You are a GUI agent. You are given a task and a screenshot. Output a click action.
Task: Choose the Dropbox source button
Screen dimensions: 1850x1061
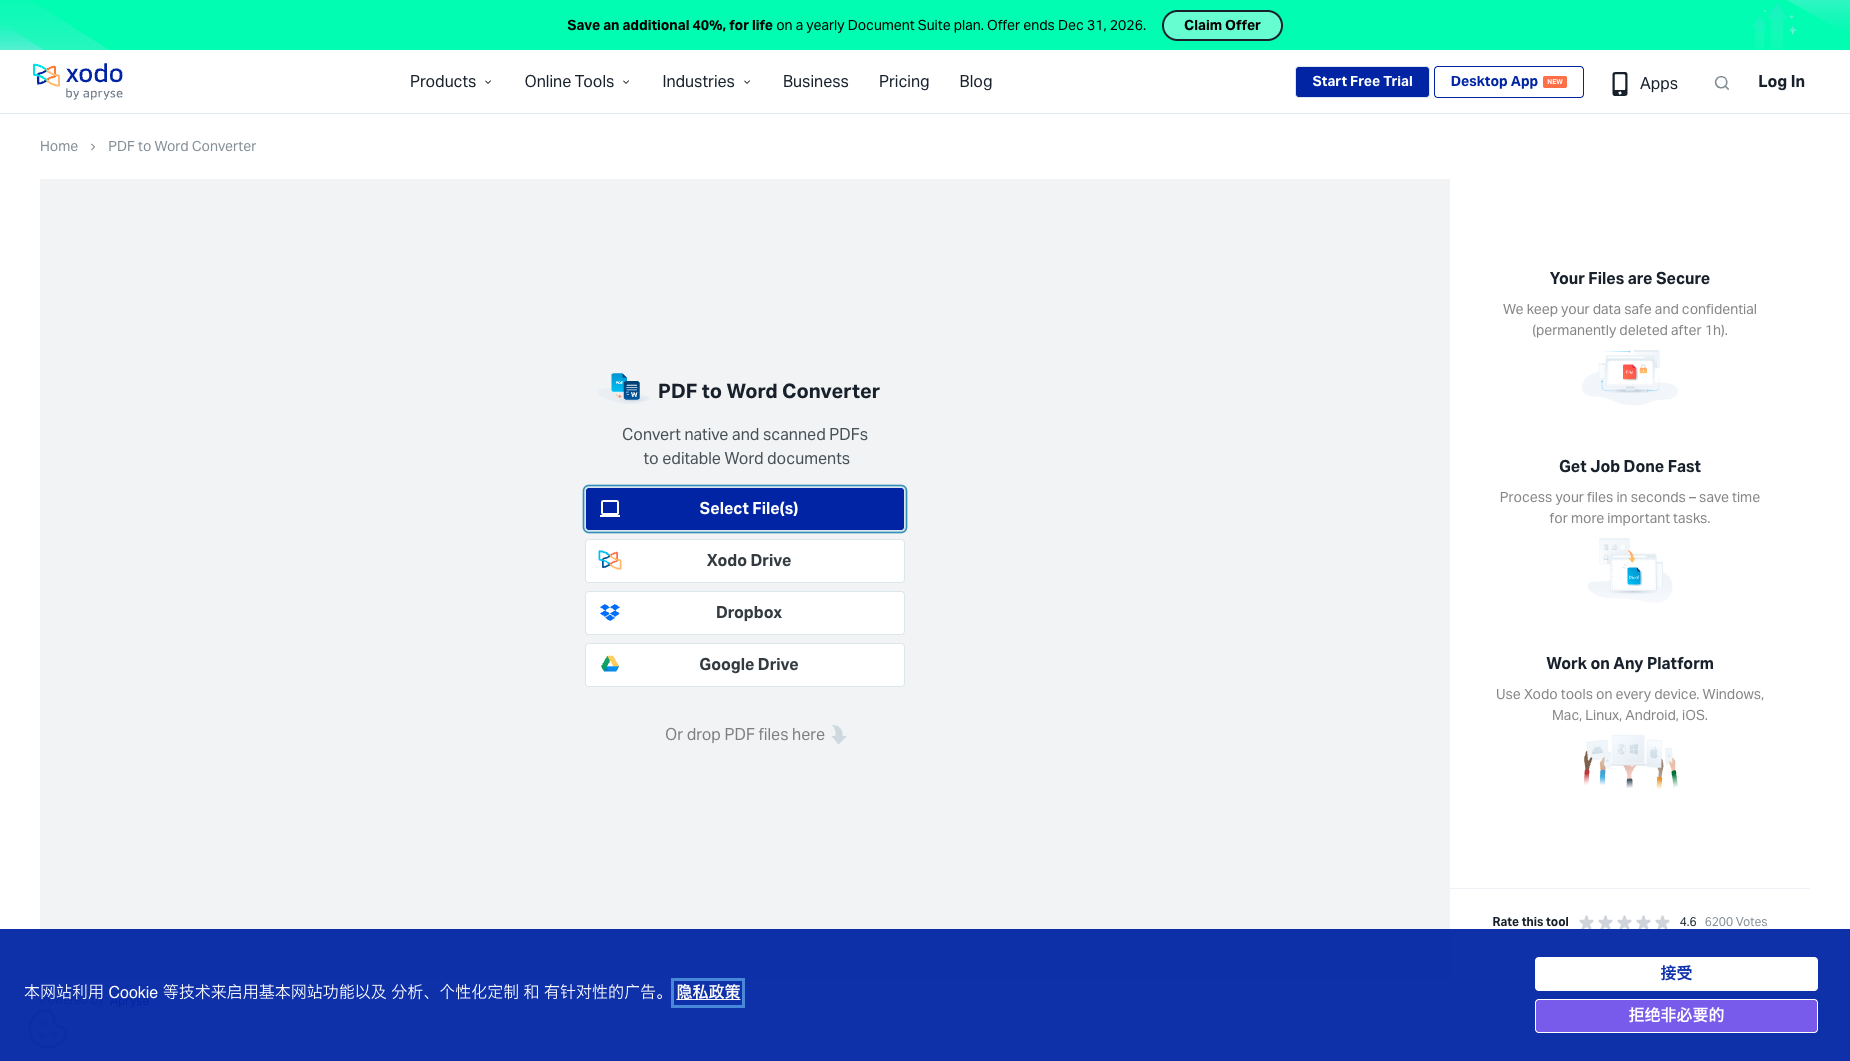[745, 613]
